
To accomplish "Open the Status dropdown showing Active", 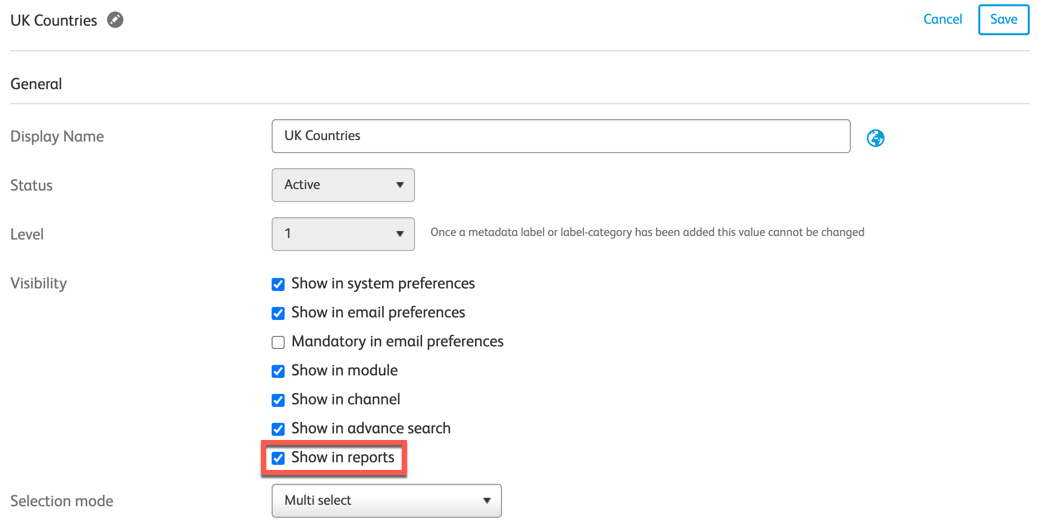I will point(343,185).
